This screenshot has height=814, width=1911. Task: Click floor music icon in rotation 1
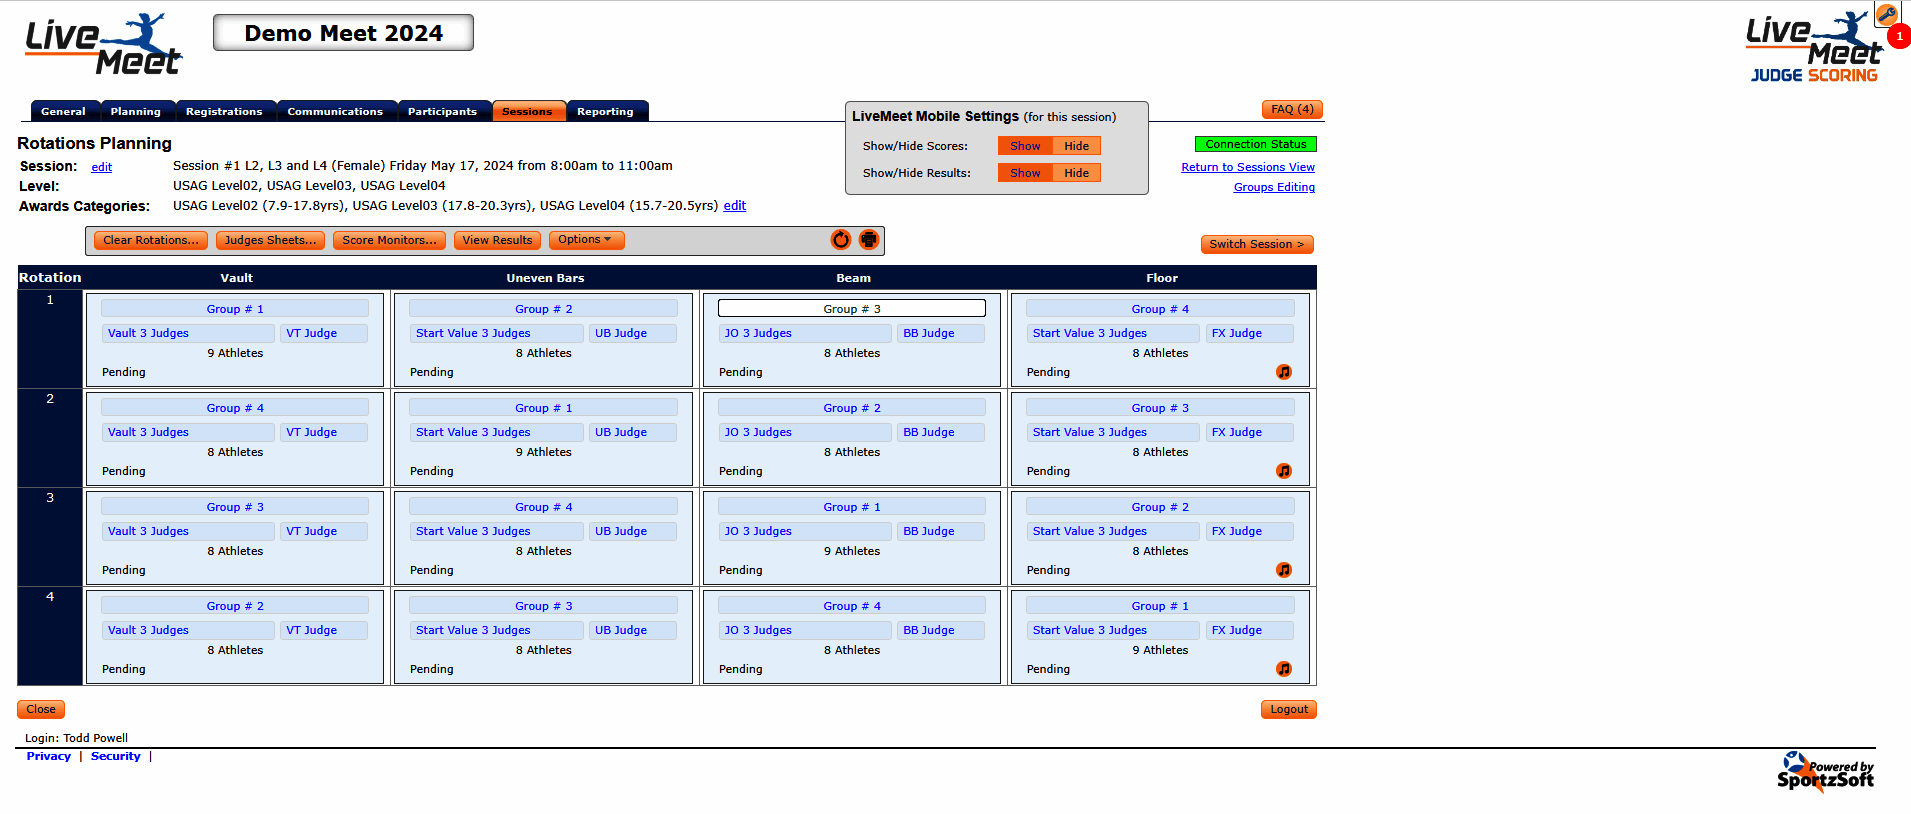pyautogui.click(x=1284, y=372)
